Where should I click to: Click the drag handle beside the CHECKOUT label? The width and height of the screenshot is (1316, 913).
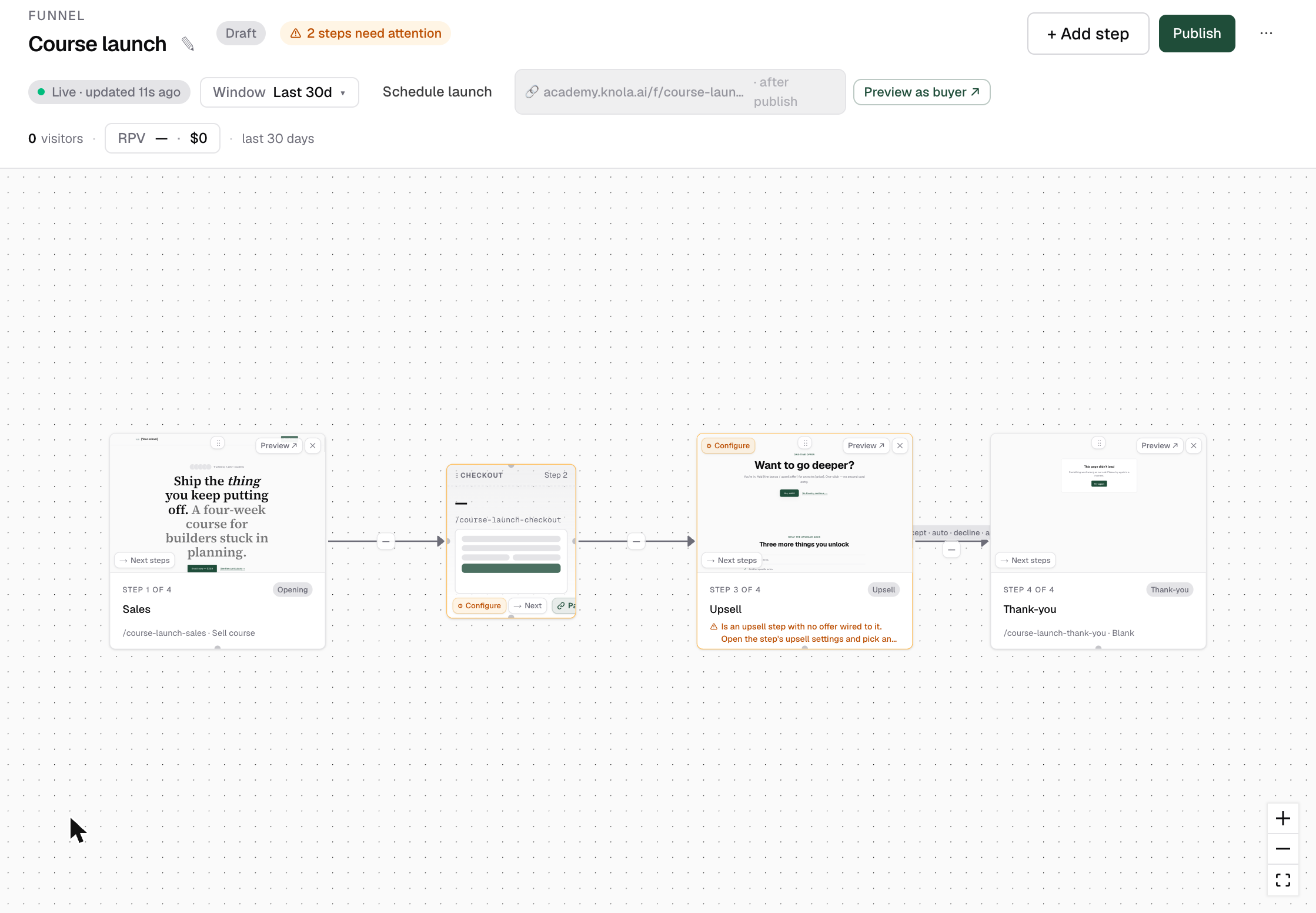point(457,475)
